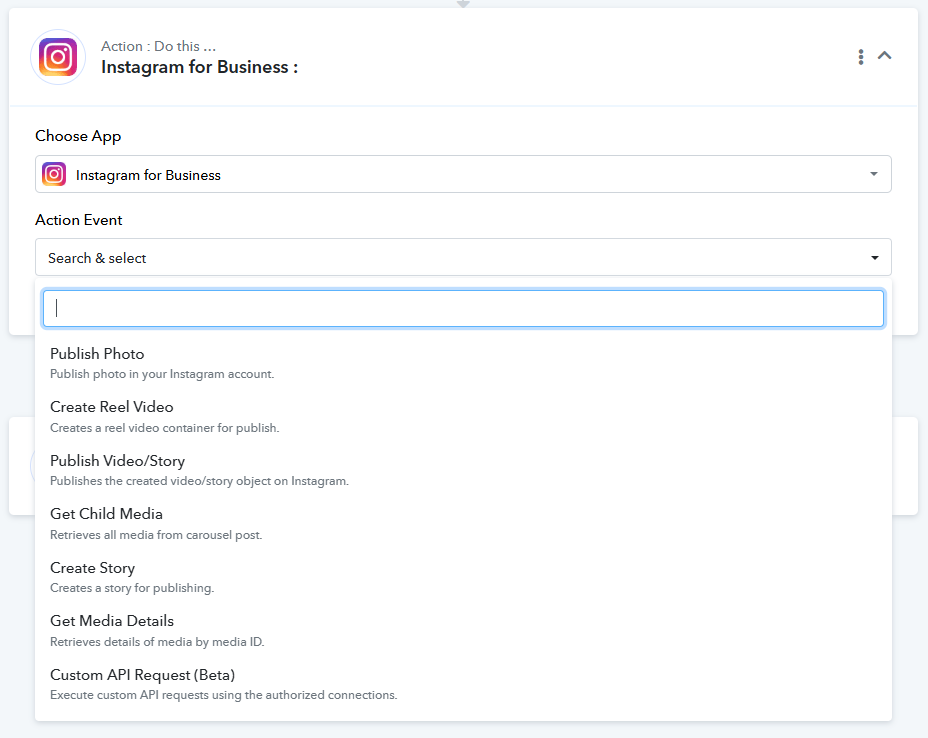Click 'Retrieves all media from carousel post.'
Viewport: 928px width, 738px height.
click(156, 535)
